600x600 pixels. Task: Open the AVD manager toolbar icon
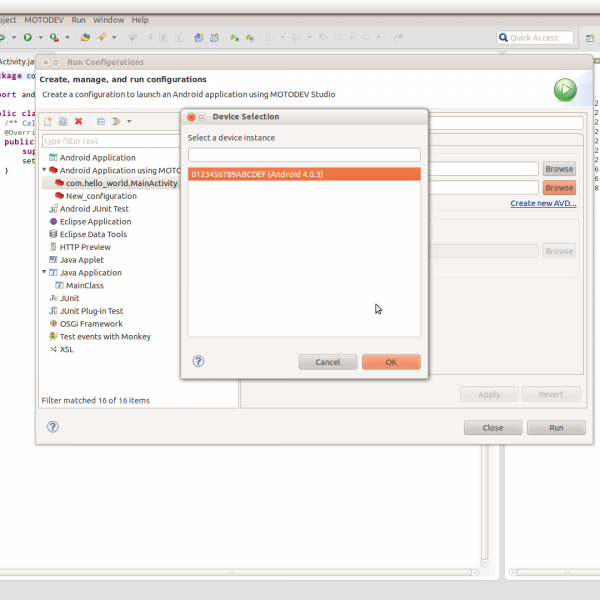click(x=214, y=37)
